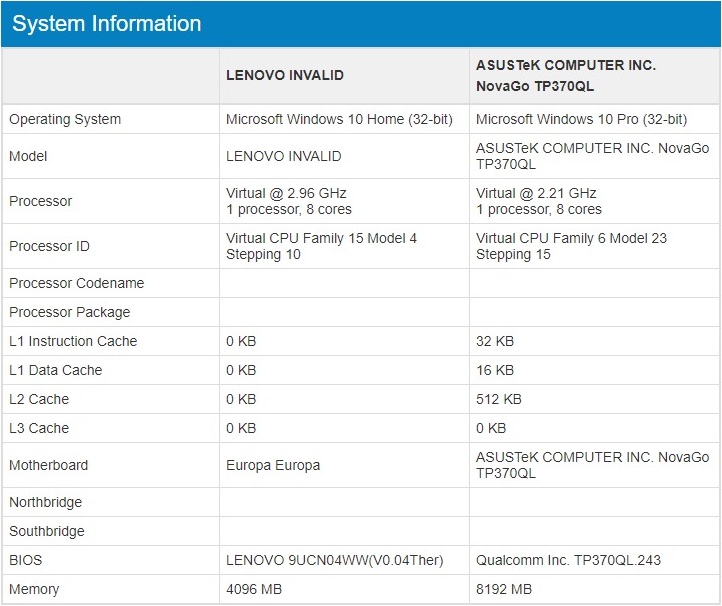Click the Operating System row label
Viewport: 722px width, 606px height.
tap(65, 119)
